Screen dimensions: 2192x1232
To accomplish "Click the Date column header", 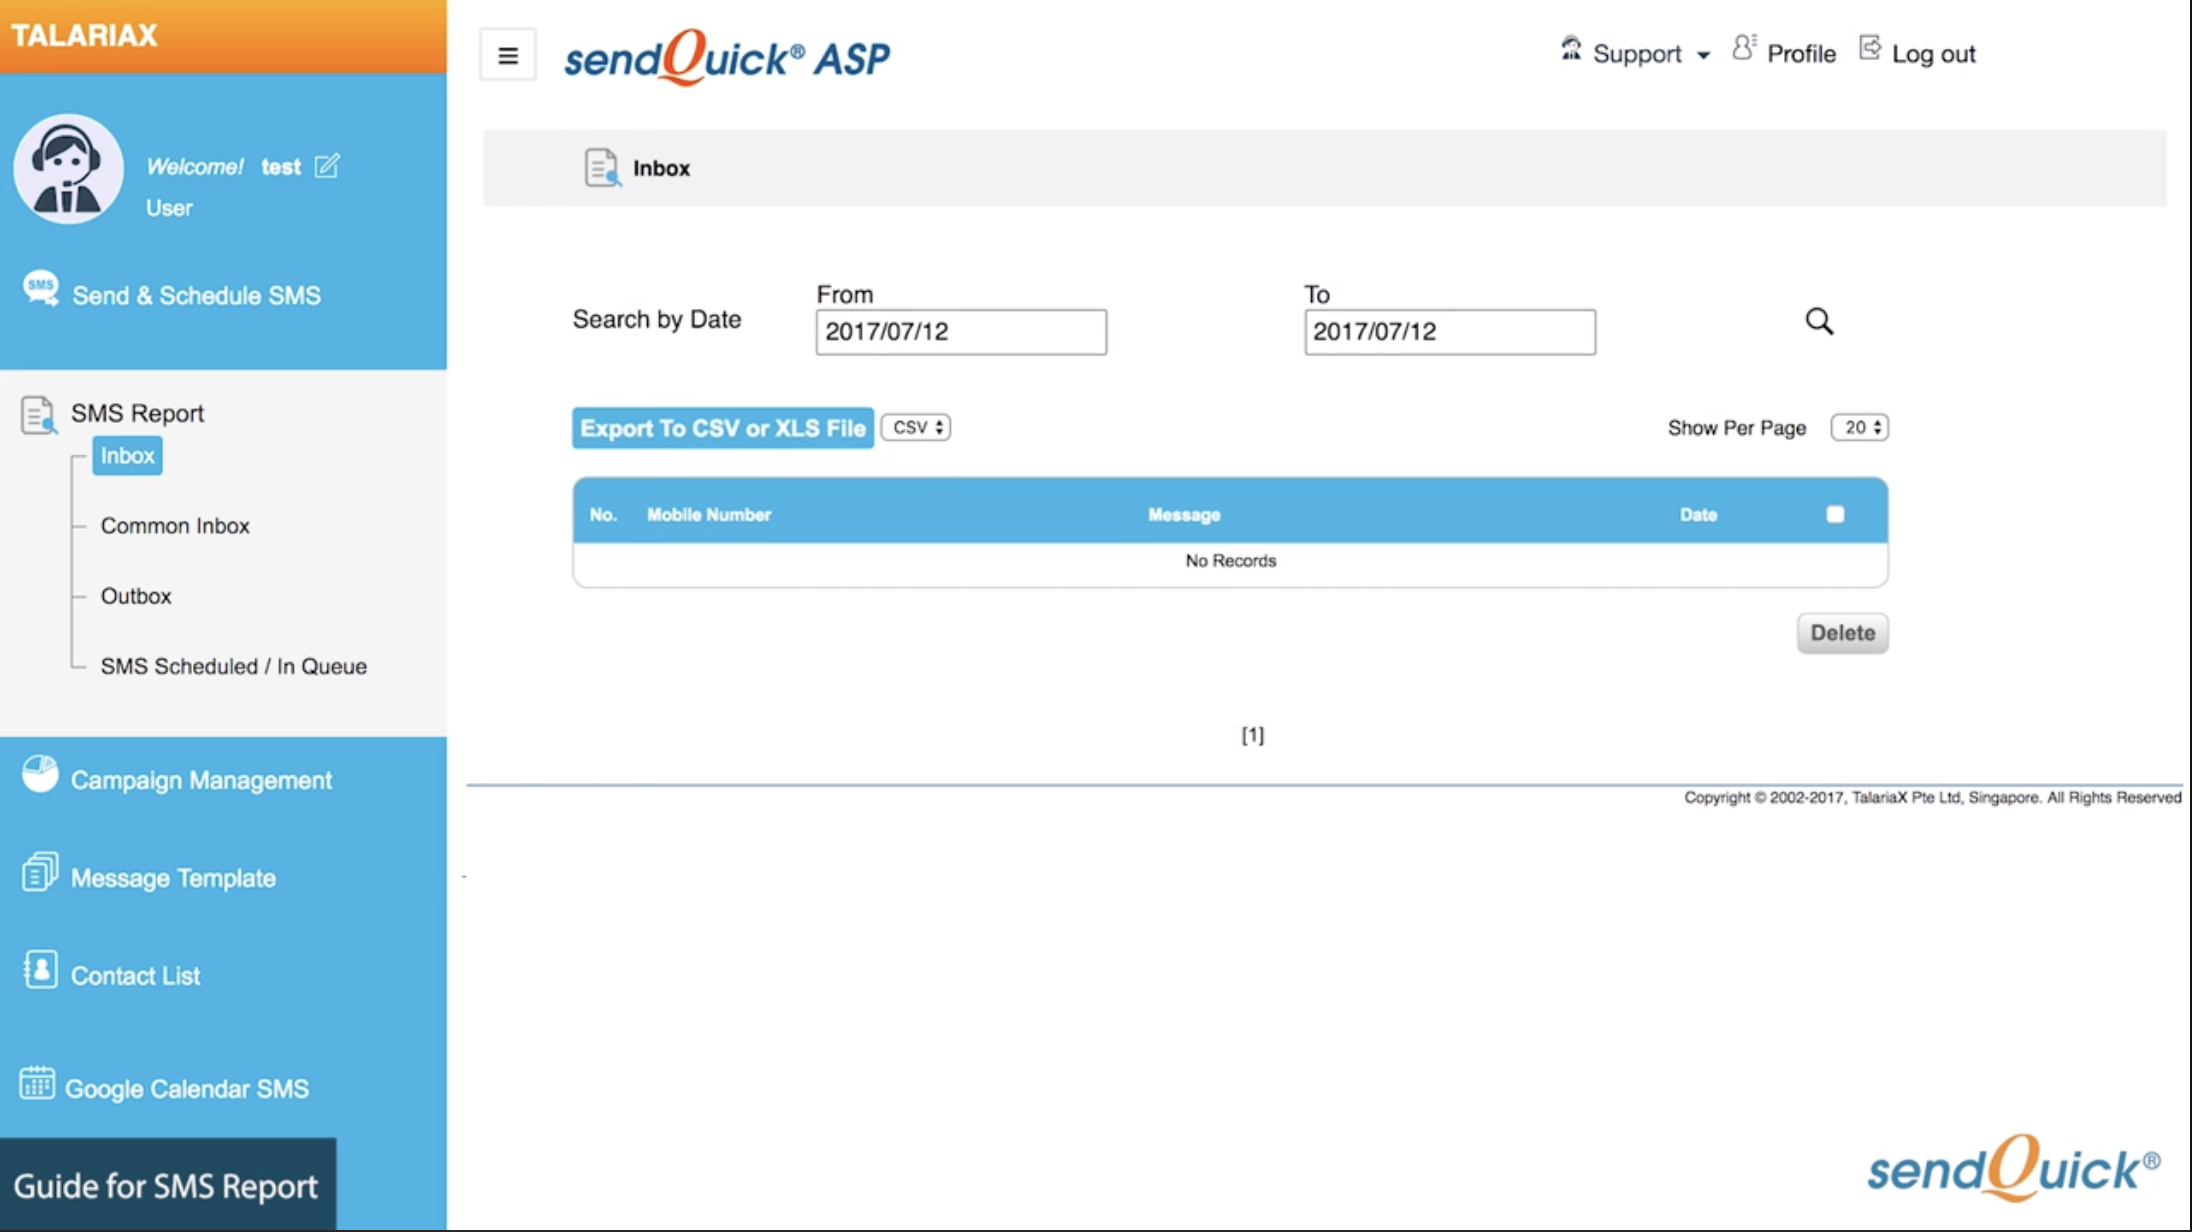I will (x=1698, y=515).
